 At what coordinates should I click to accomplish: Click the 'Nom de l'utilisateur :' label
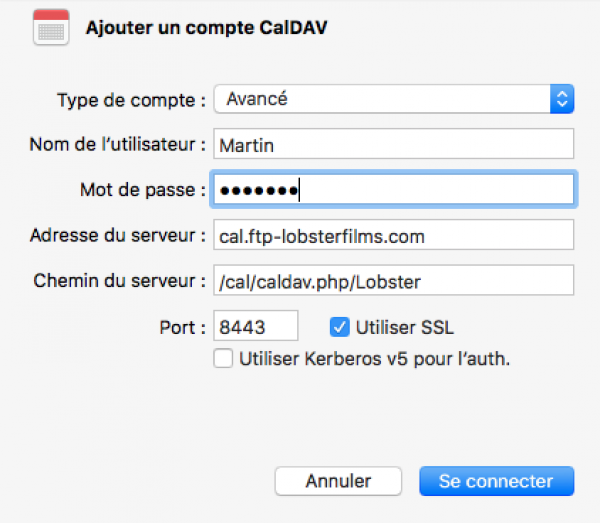tap(117, 145)
